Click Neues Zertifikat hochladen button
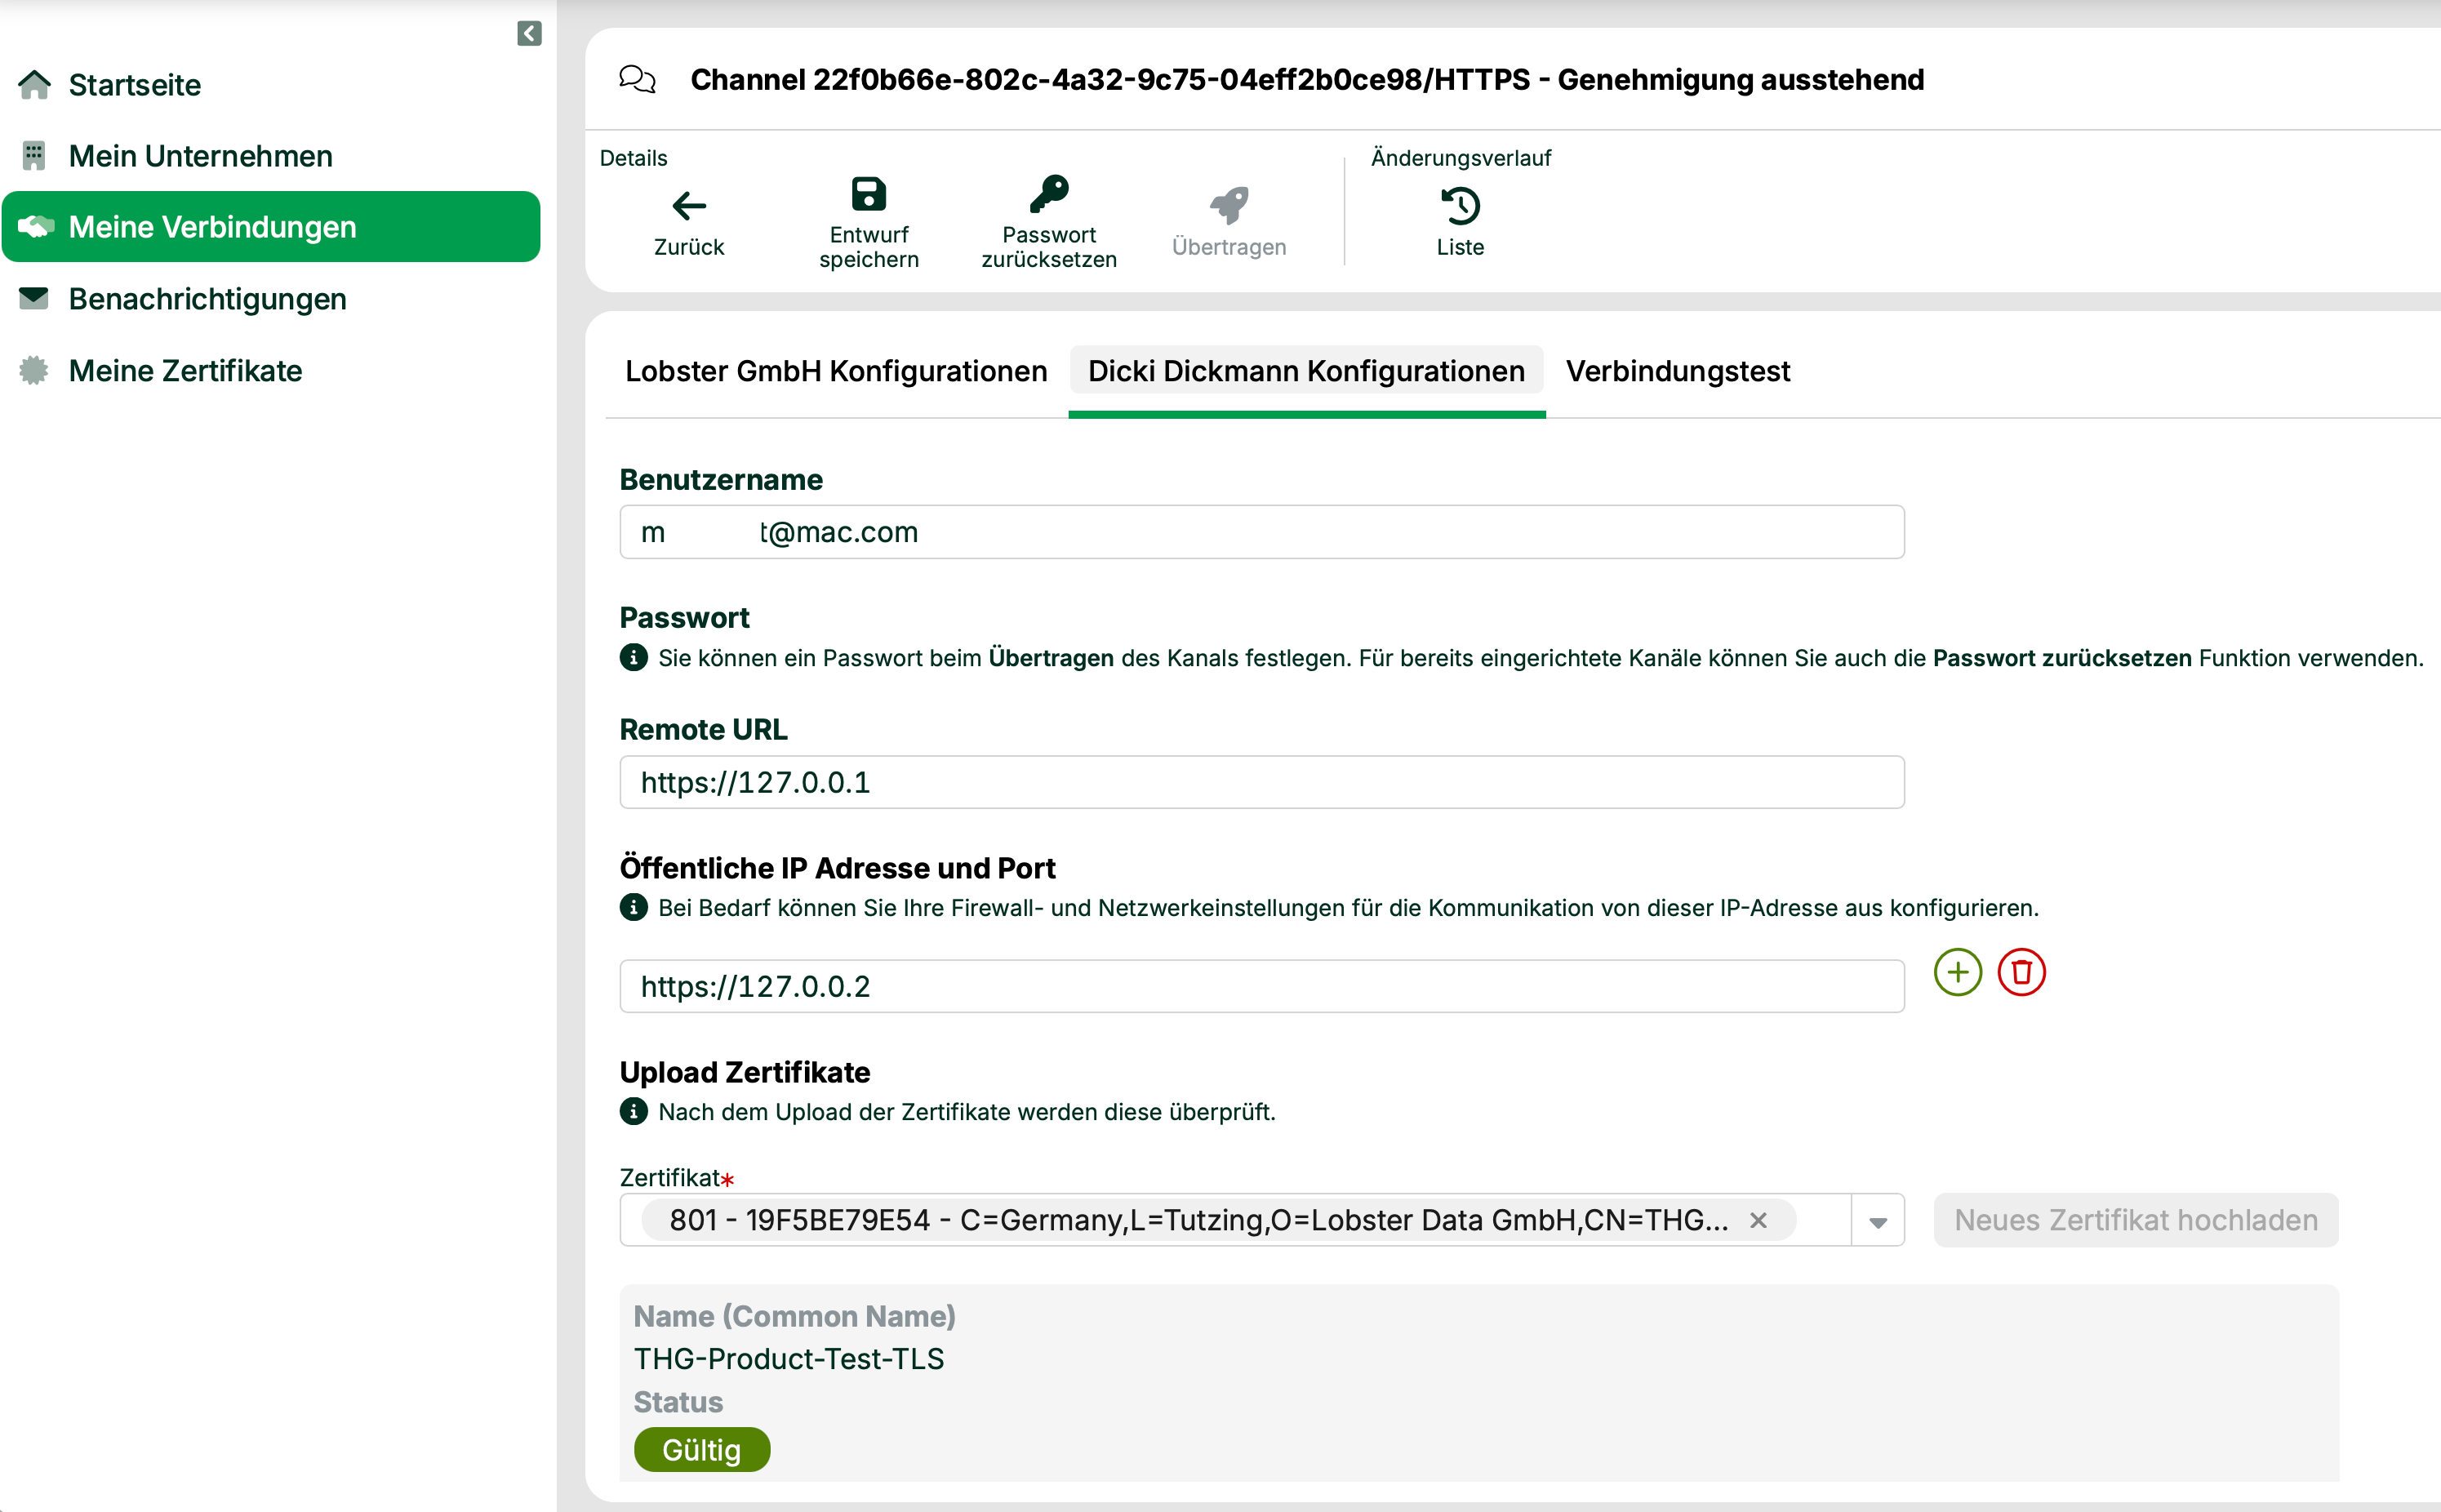Screen dimensions: 2441x1512 click(x=2135, y=1220)
